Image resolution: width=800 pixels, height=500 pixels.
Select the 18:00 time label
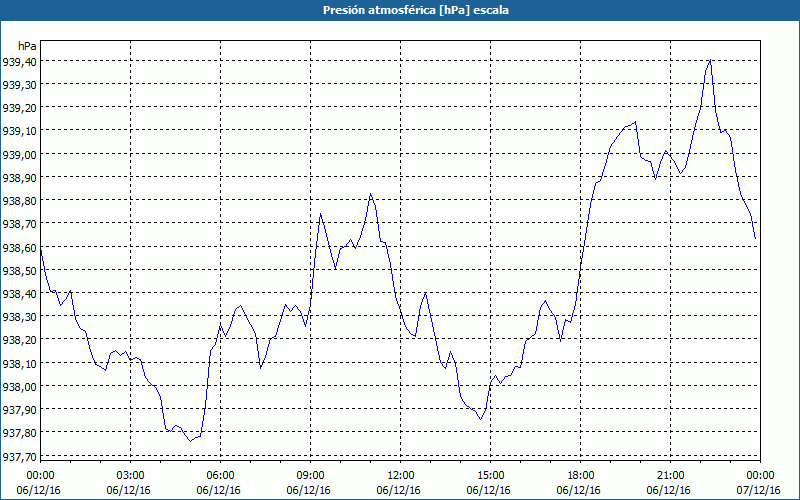(580, 475)
